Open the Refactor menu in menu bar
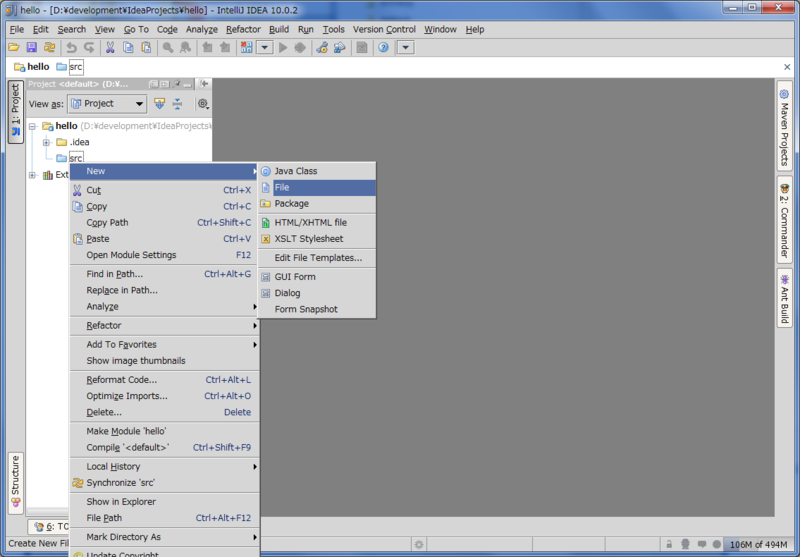Viewport: 800px width, 557px height. 243,30
